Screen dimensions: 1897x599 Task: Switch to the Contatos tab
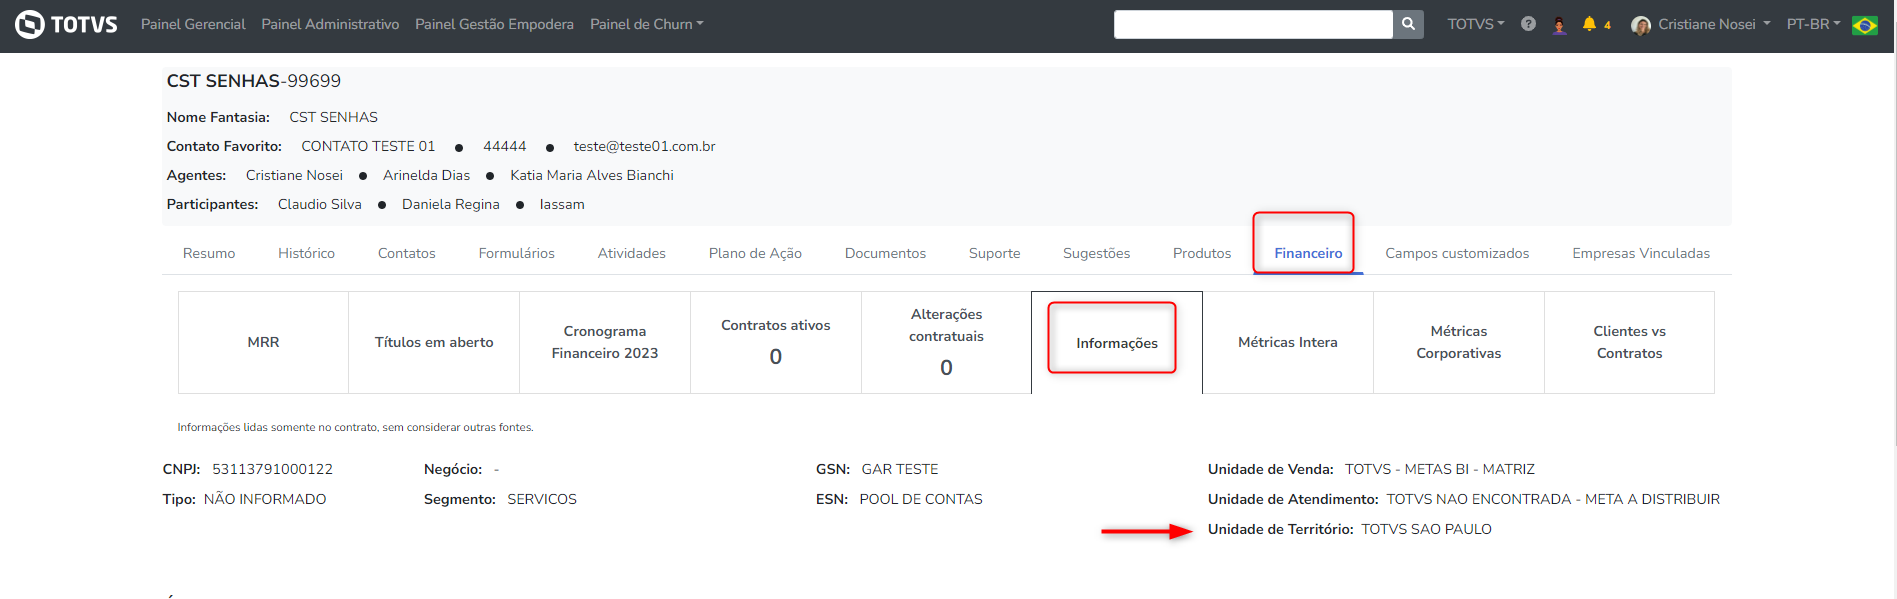click(406, 253)
